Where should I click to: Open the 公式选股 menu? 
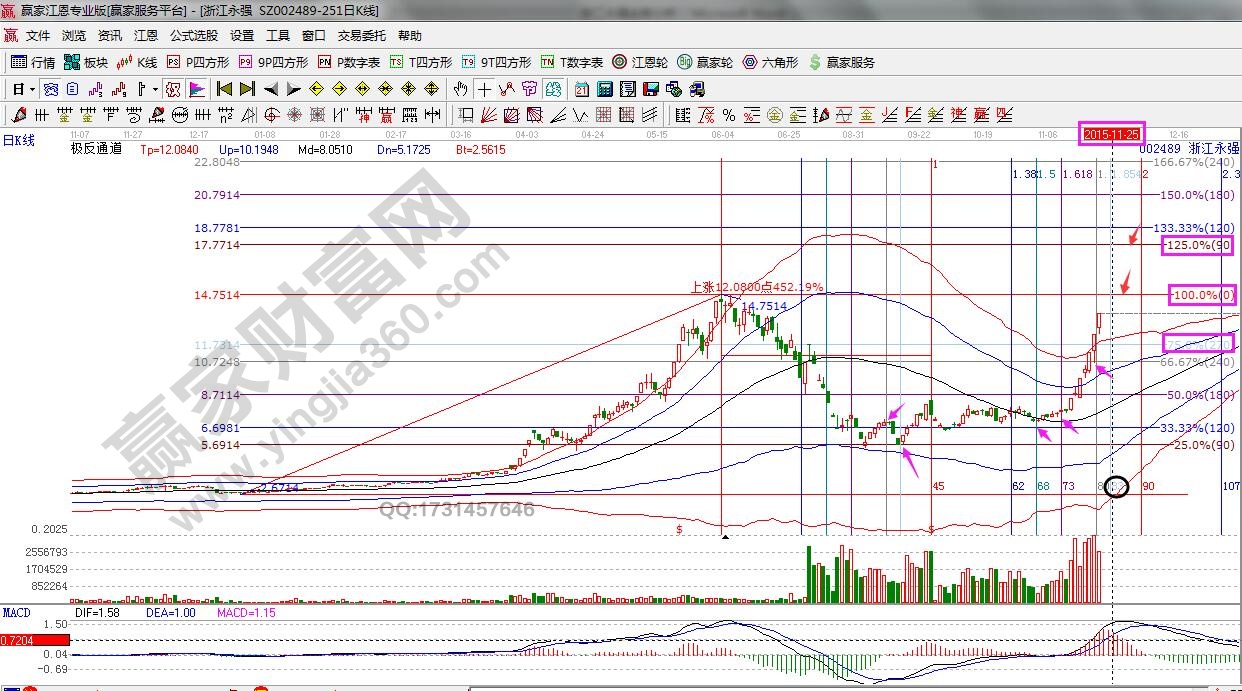193,36
